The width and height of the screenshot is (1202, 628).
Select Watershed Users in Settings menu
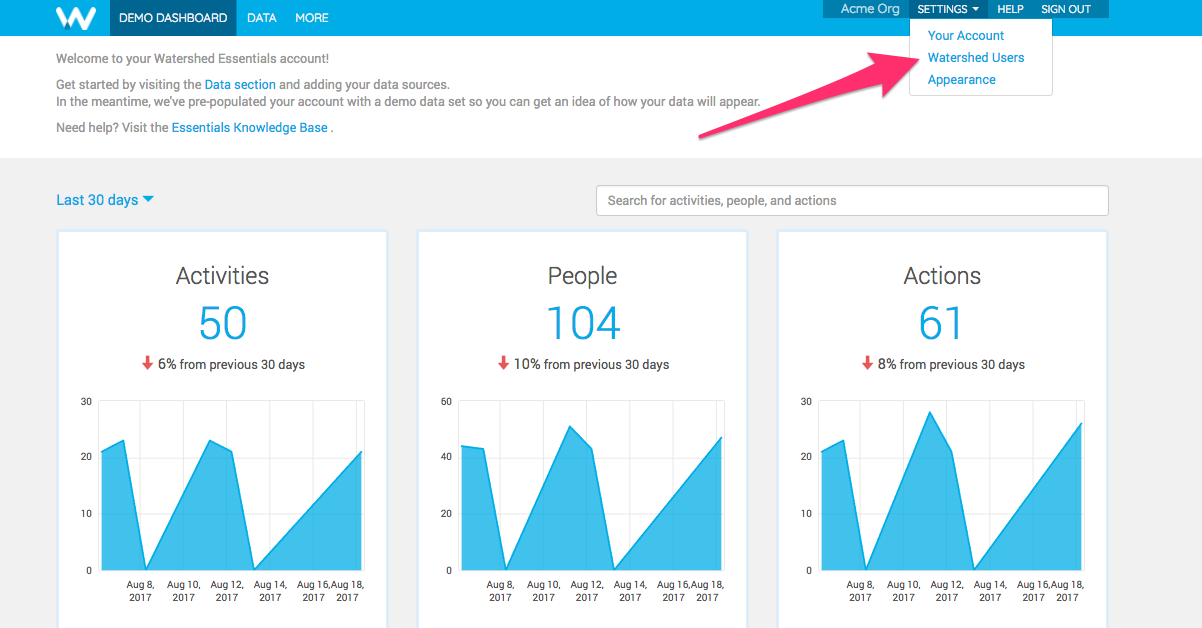tap(976, 57)
